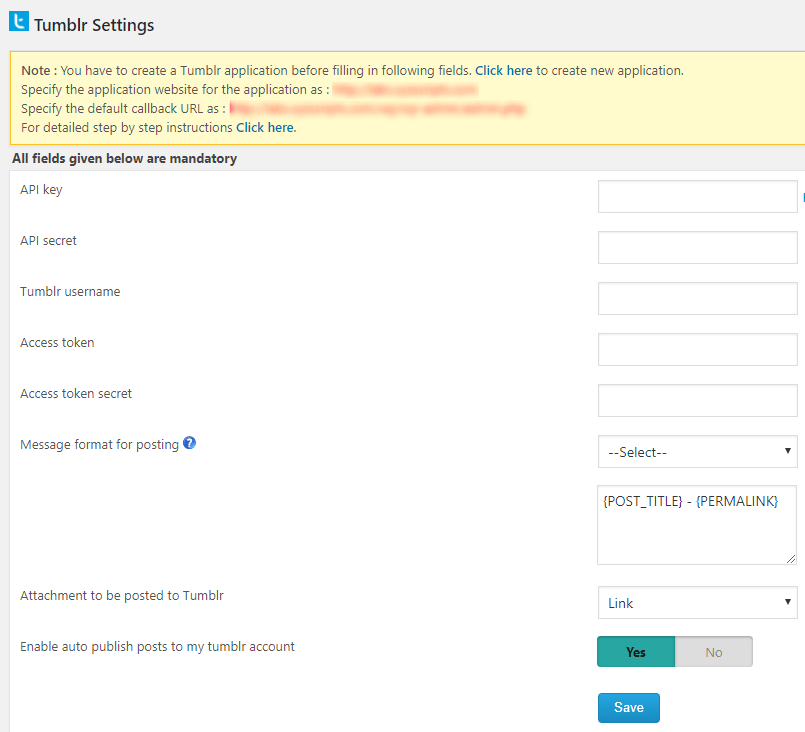The height and width of the screenshot is (732, 805).
Task: Click the Tumblr username input field
Action: coord(697,298)
